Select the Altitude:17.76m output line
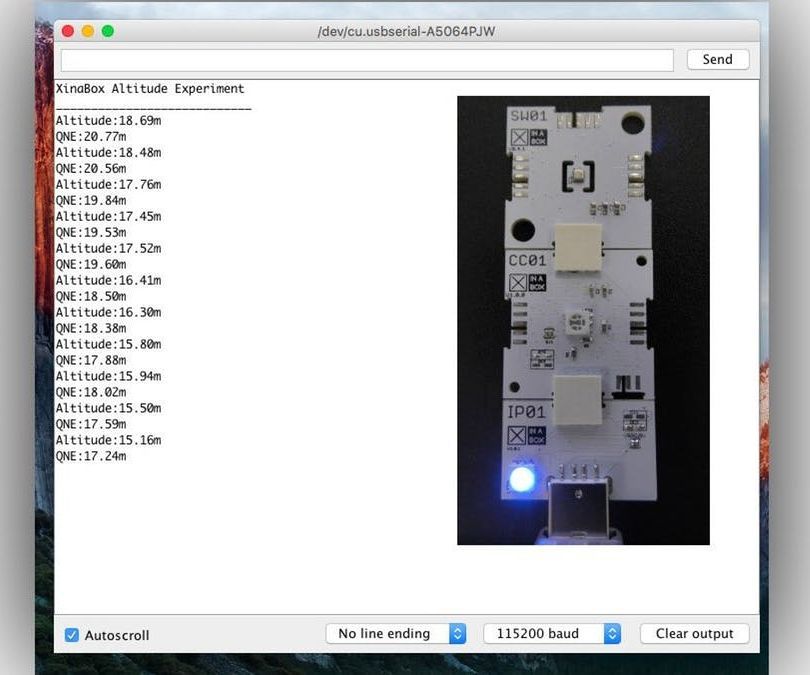 click(x=108, y=185)
